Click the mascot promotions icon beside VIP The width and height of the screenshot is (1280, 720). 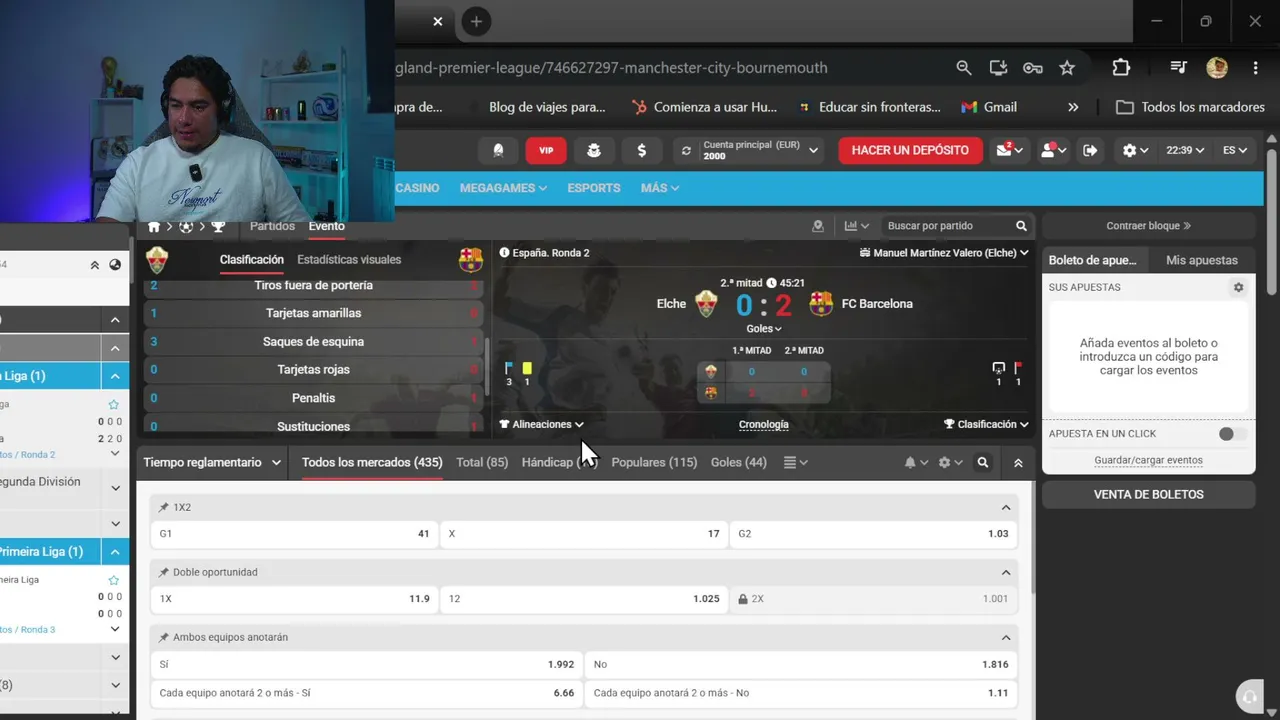point(594,150)
